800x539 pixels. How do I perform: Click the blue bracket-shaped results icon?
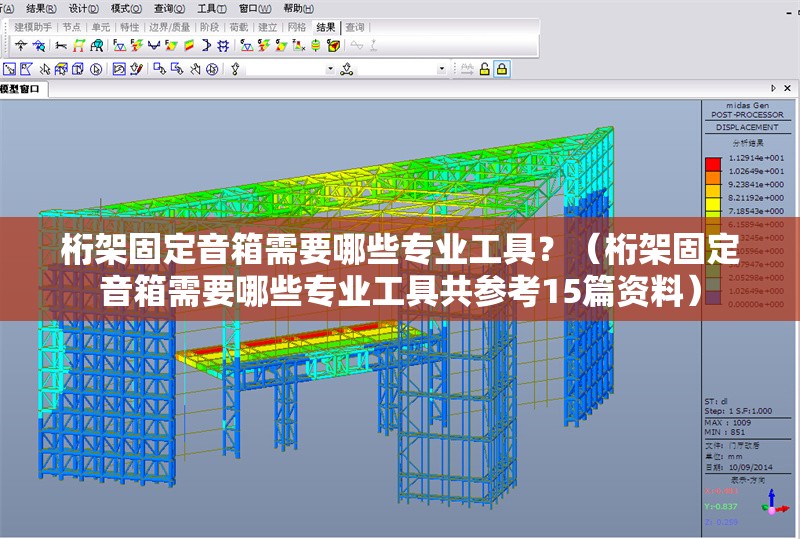[x=206, y=45]
